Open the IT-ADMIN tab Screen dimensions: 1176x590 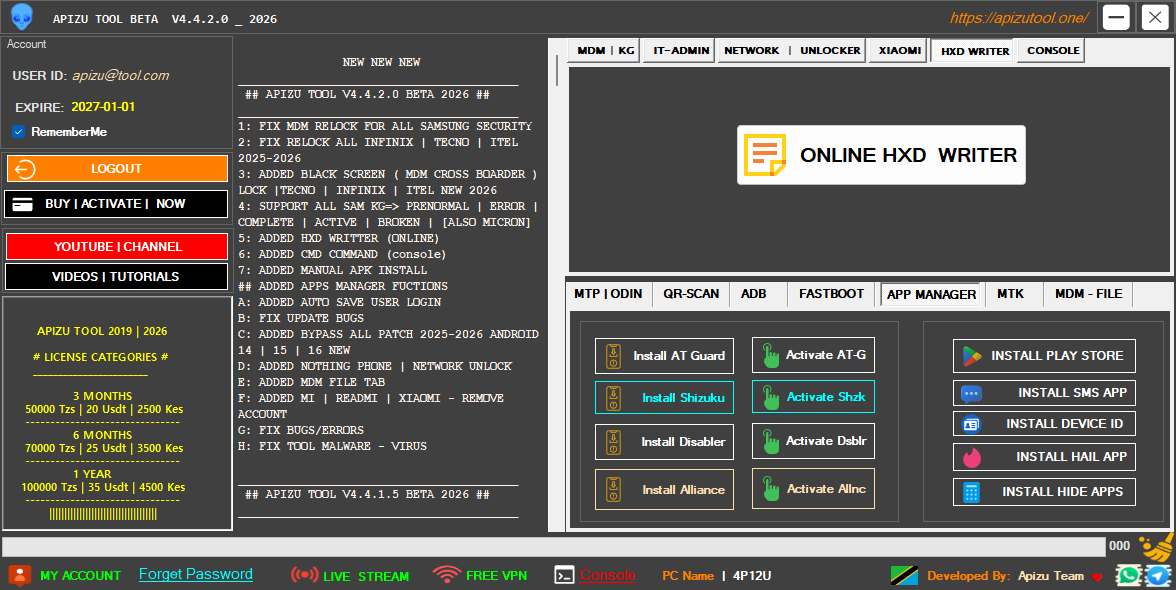[681, 50]
